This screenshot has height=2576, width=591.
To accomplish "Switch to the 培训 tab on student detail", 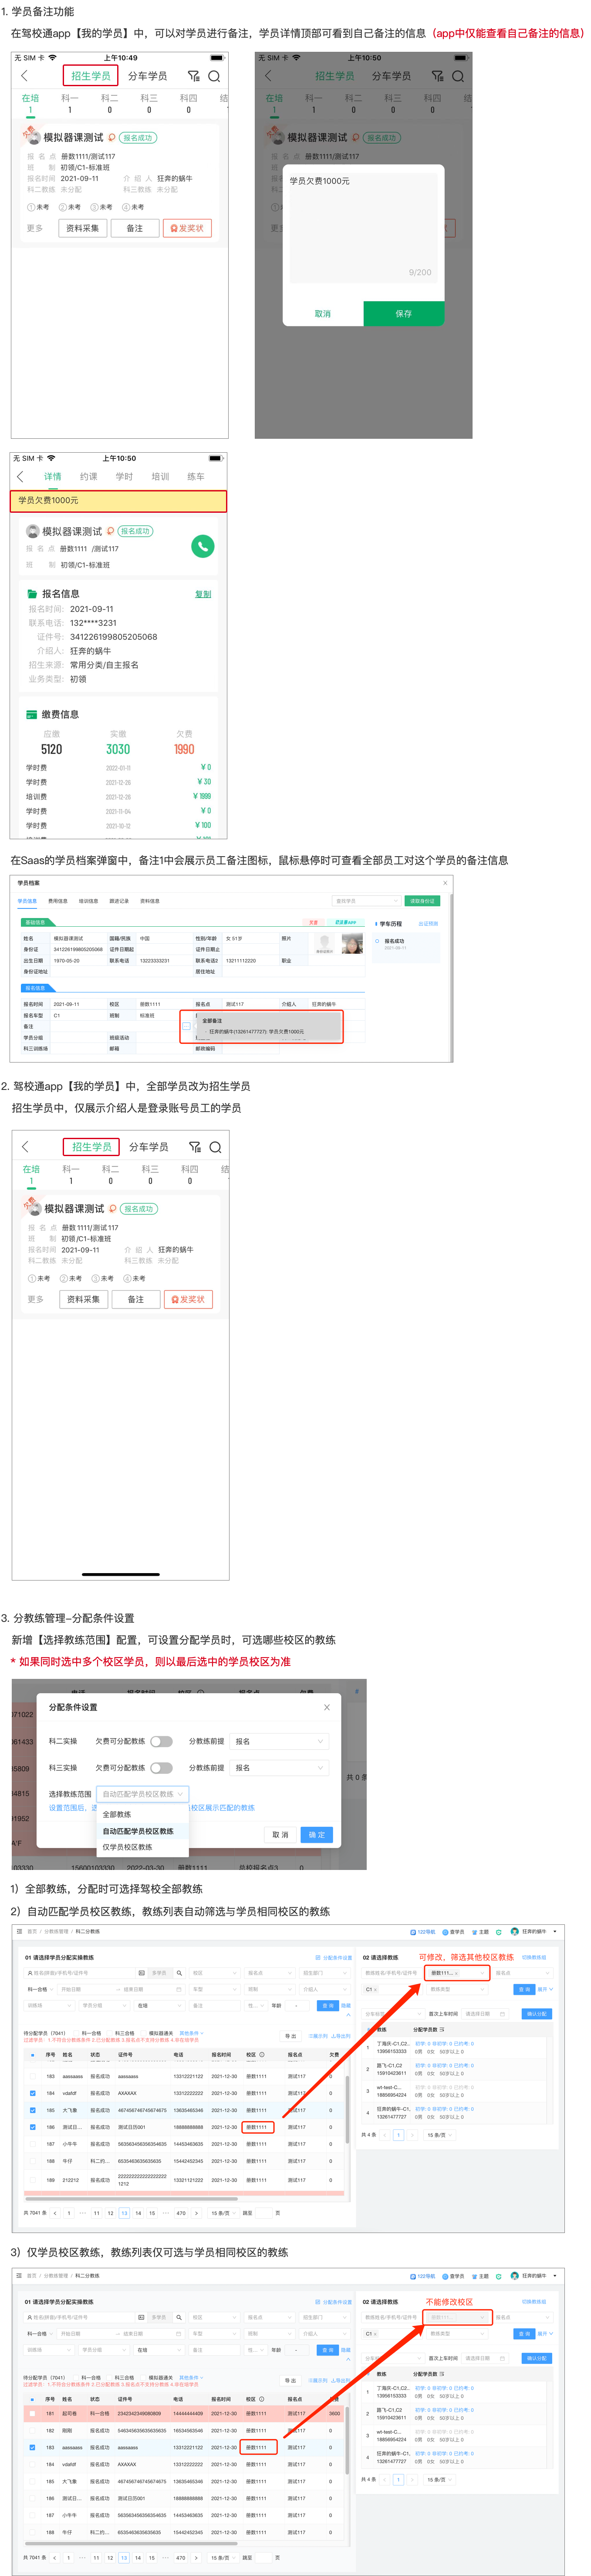I will tap(160, 476).
